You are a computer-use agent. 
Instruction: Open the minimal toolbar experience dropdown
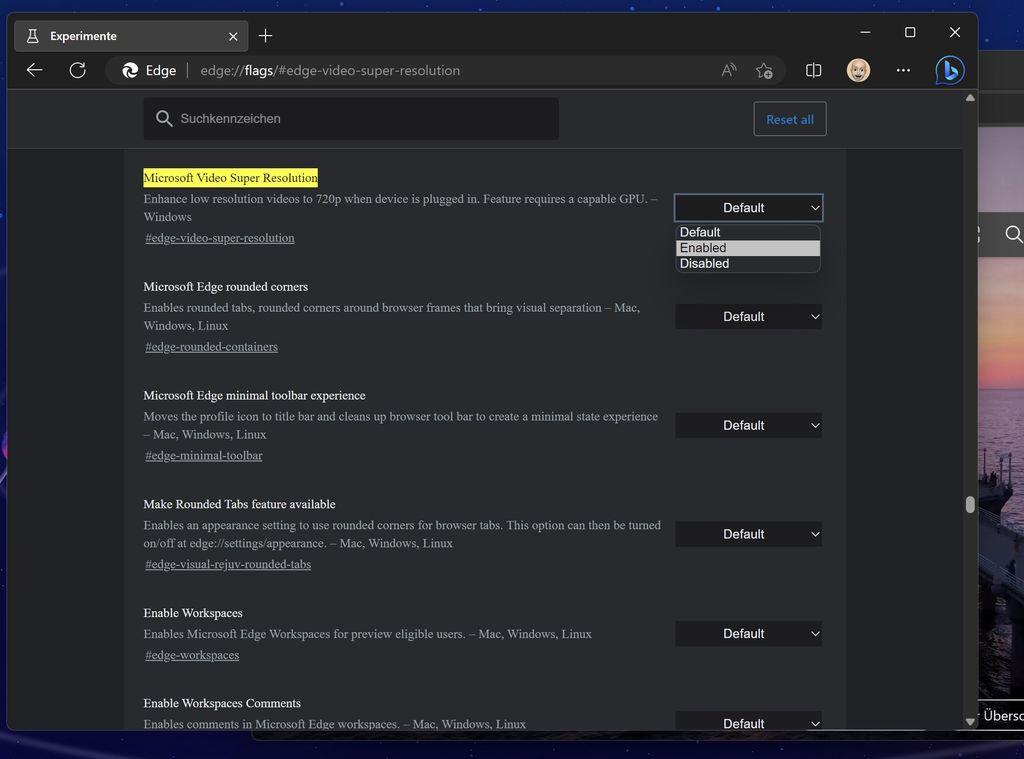coord(748,425)
